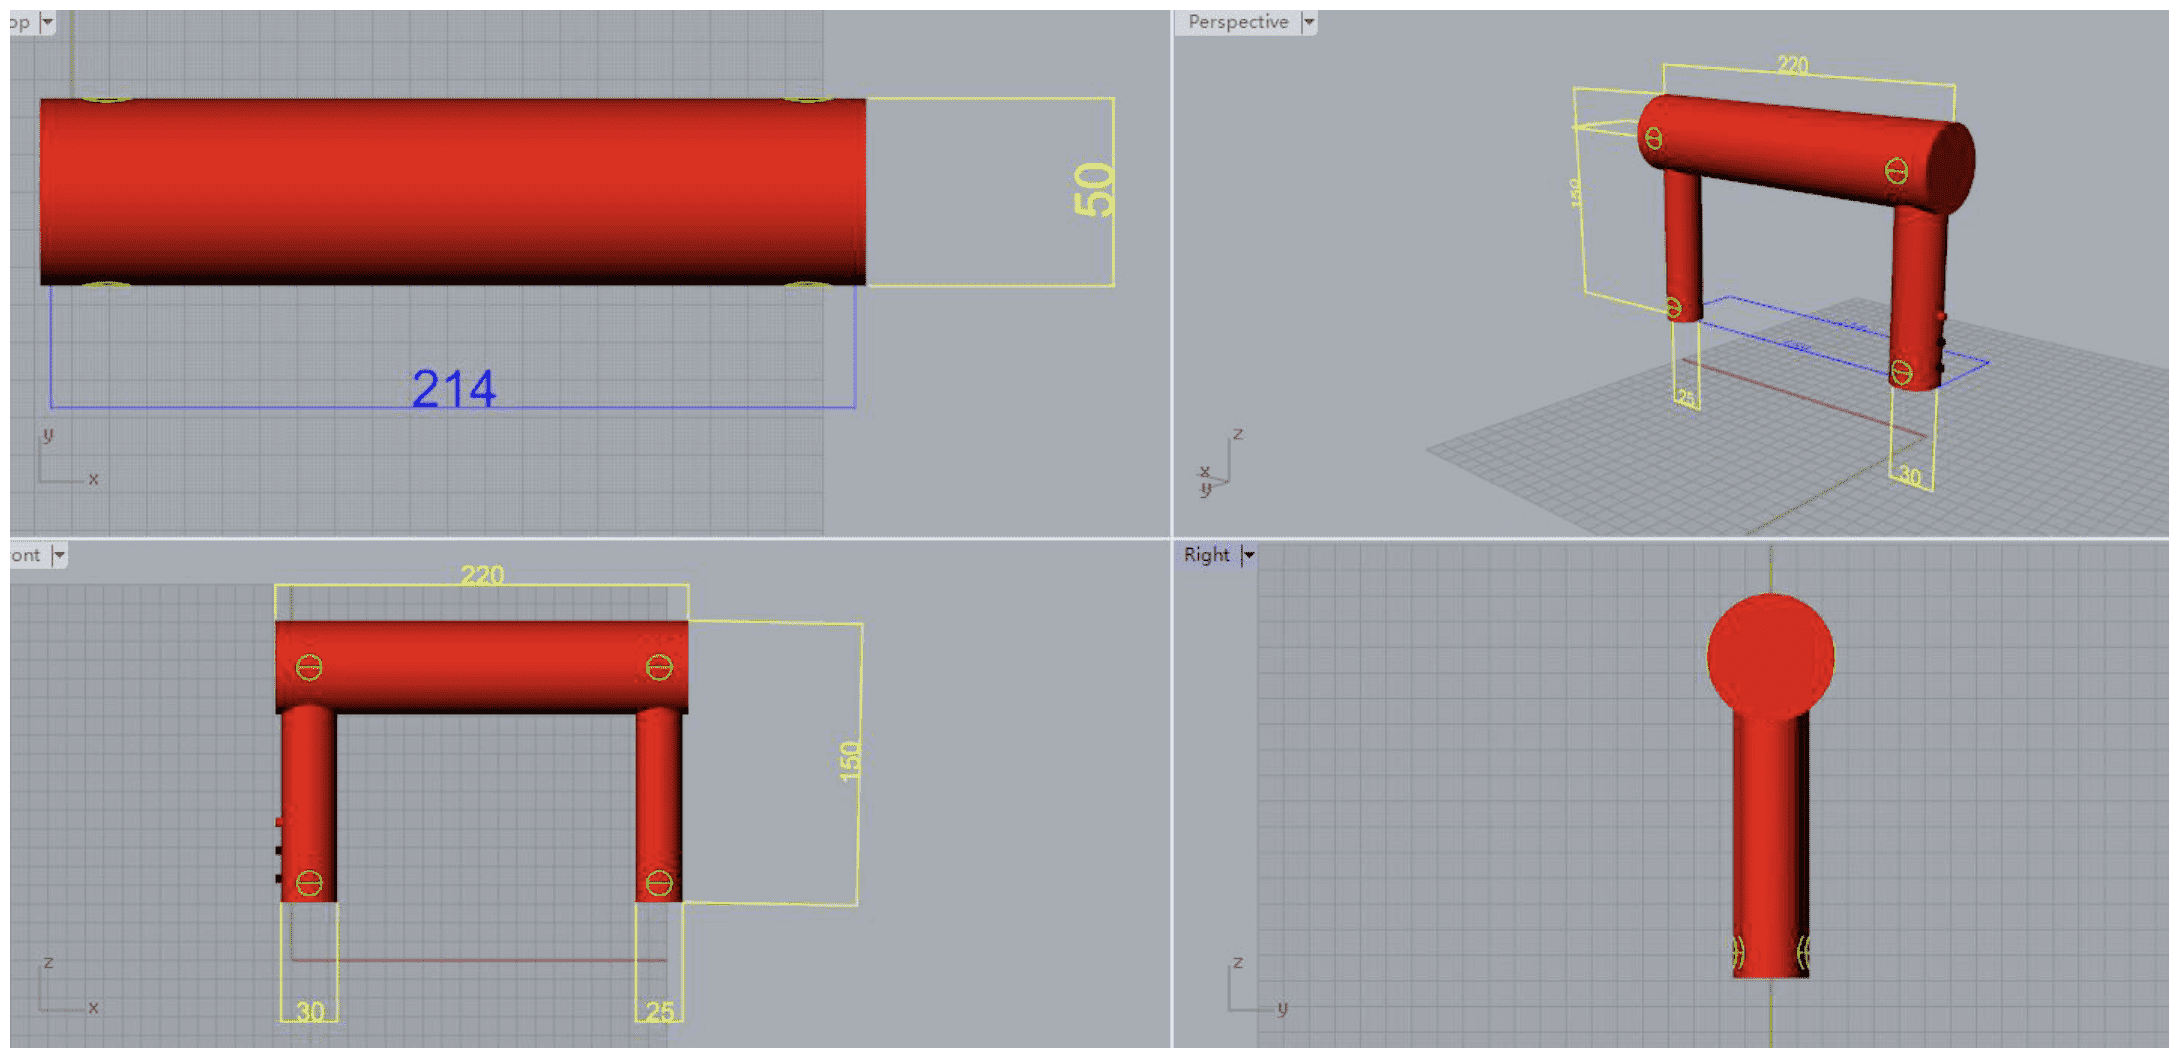The height and width of the screenshot is (1054, 2176).
Task: Pick the 150 dimension in Front view
Action: (849, 761)
